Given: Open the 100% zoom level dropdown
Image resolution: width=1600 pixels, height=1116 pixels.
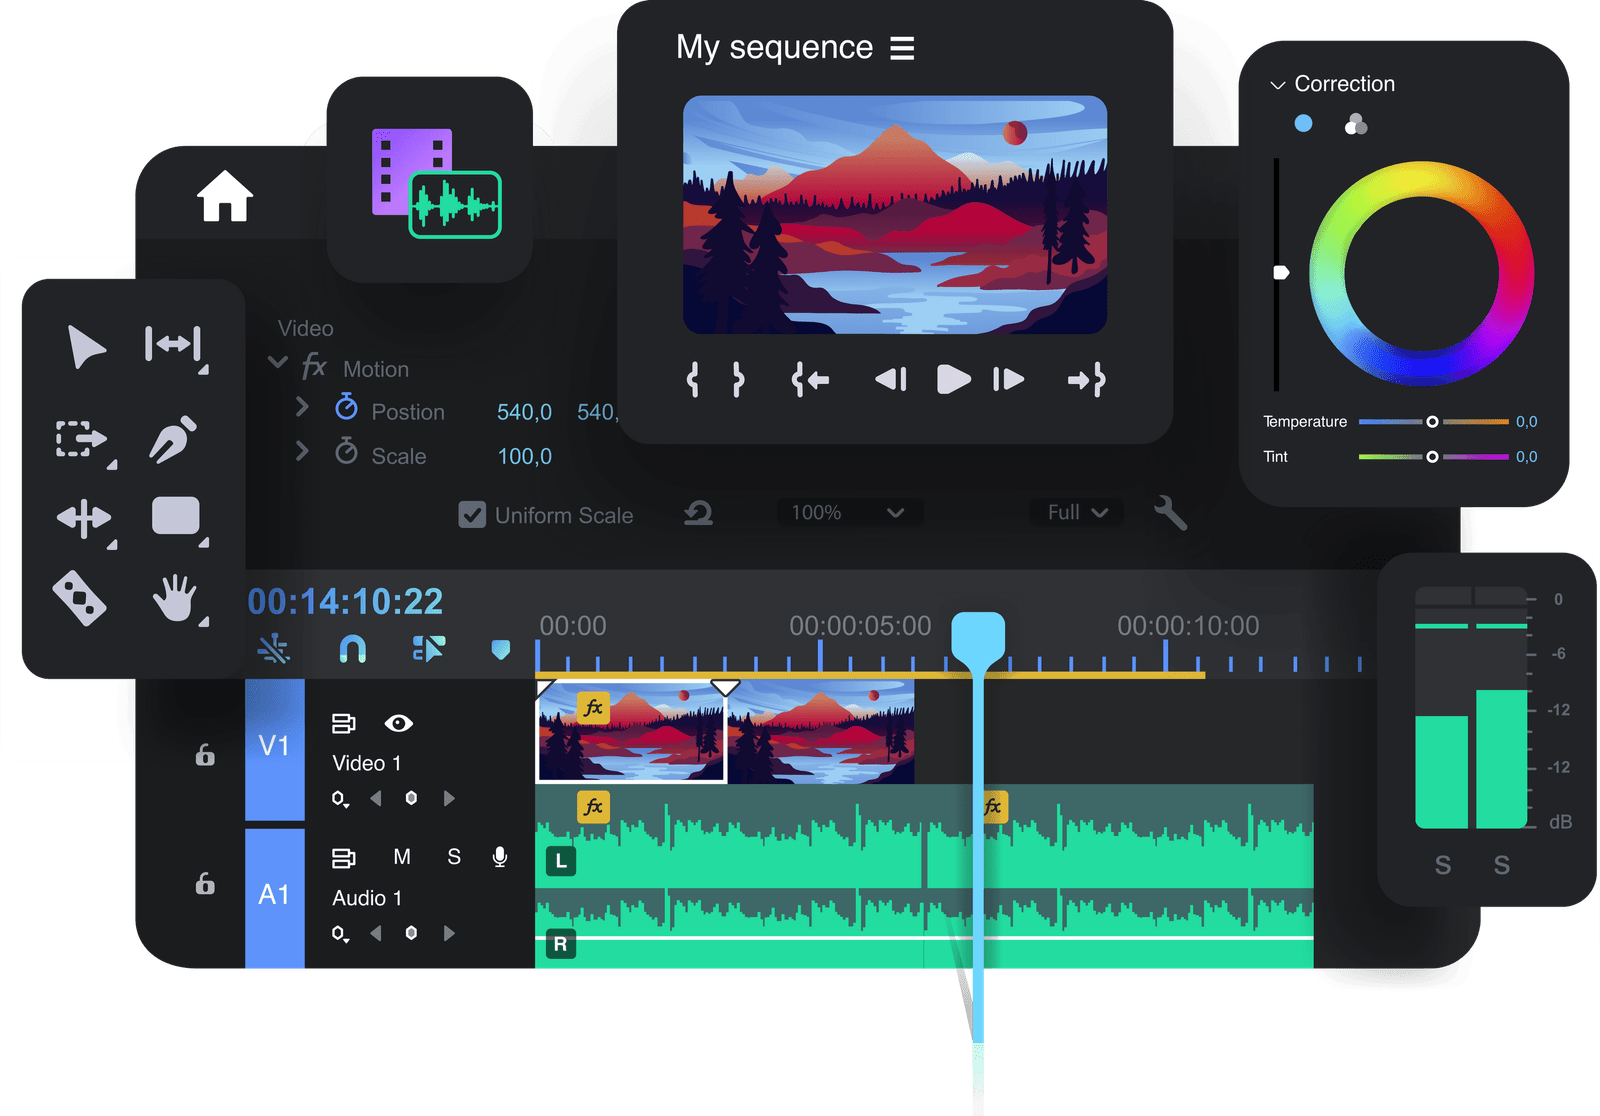Looking at the screenshot, I should pos(849,513).
